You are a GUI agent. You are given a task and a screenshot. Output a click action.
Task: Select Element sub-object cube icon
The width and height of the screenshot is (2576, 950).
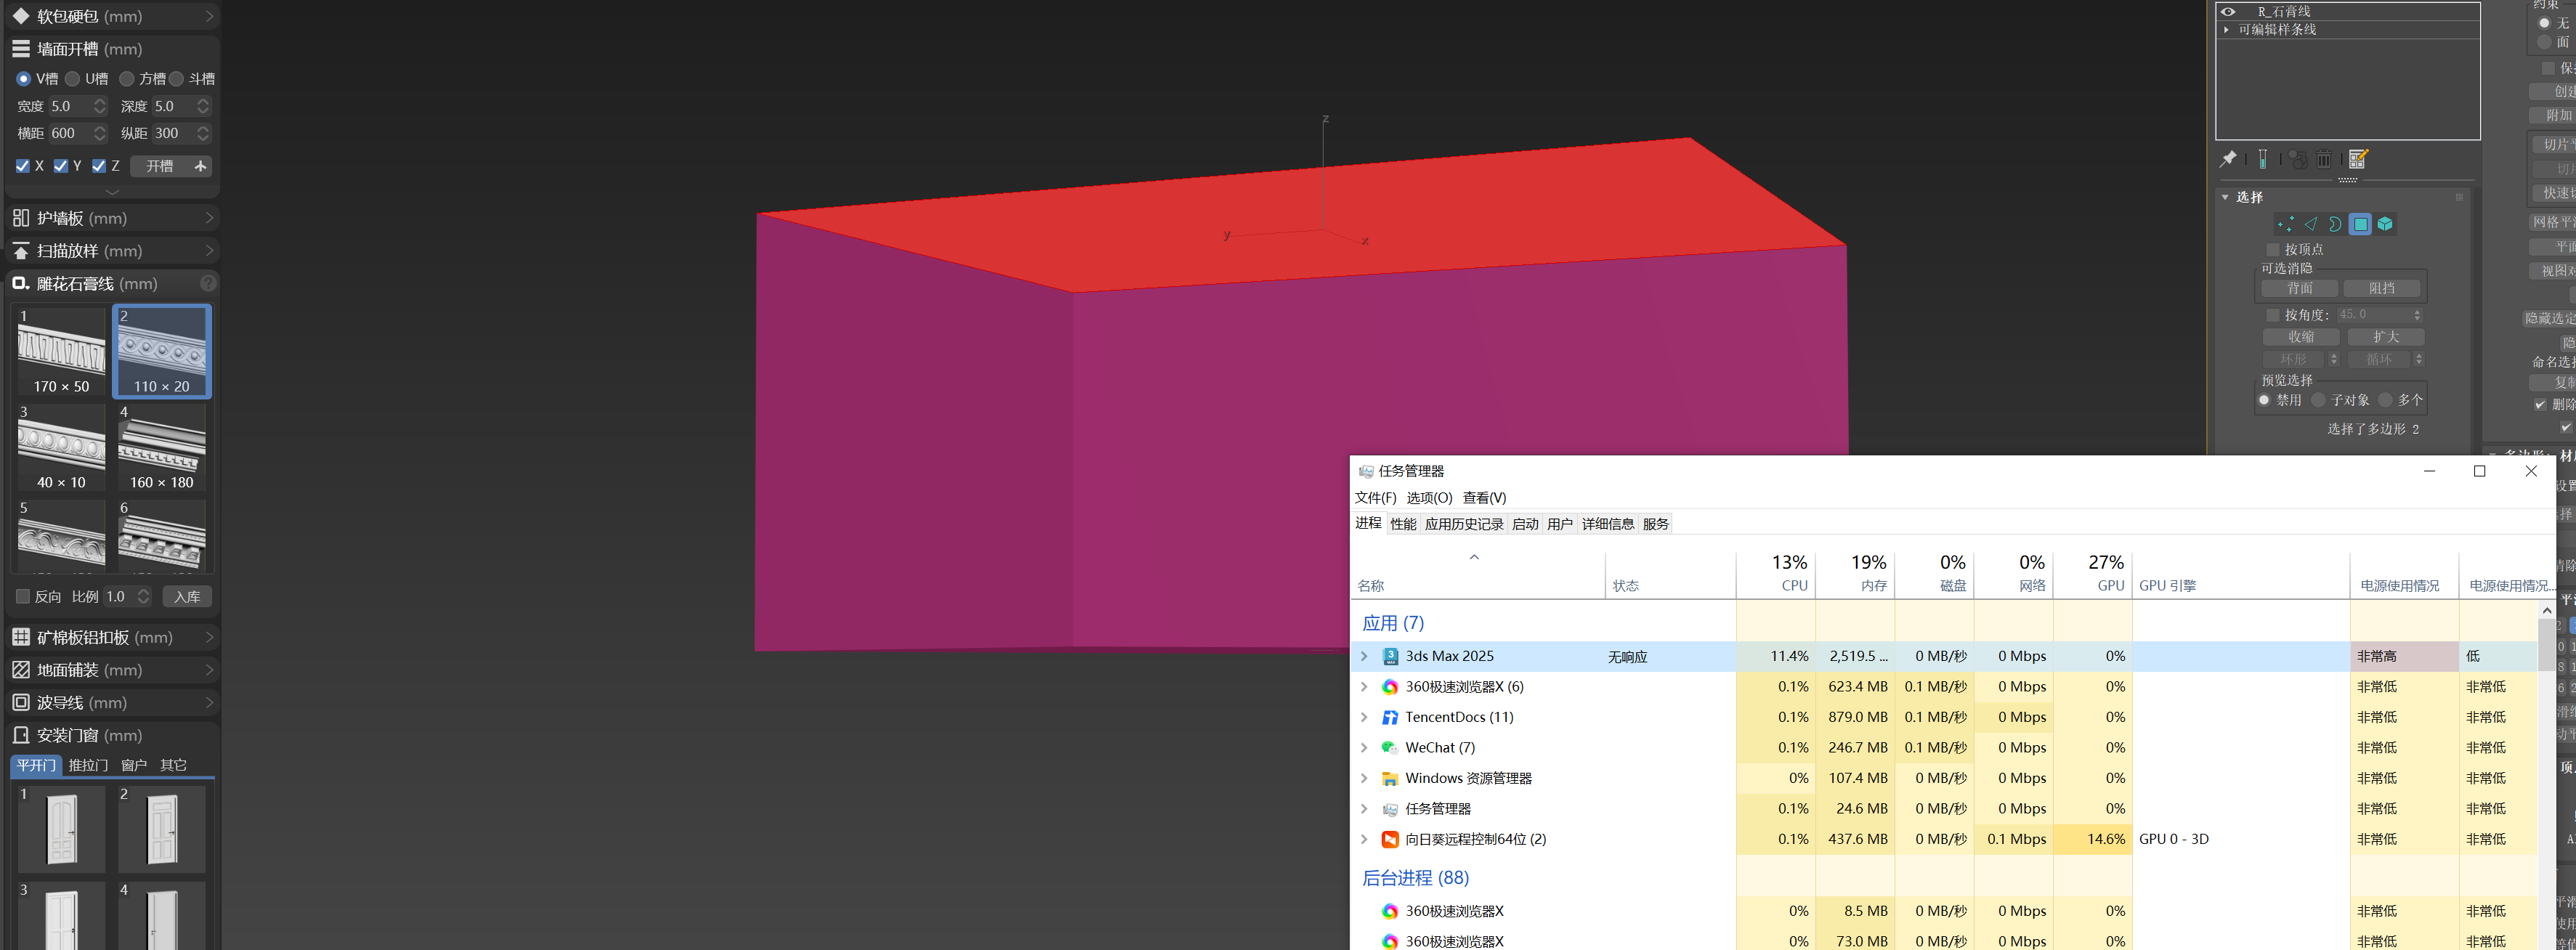tap(2385, 225)
